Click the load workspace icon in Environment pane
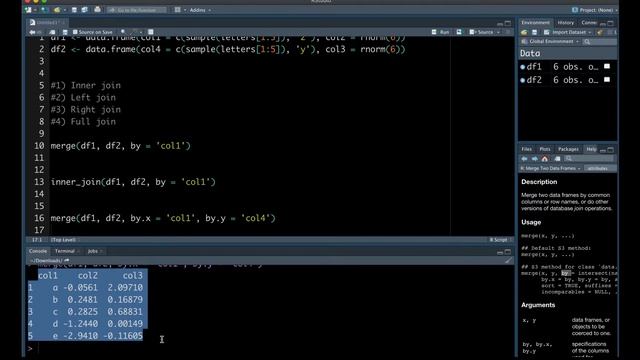 (x=524, y=32)
